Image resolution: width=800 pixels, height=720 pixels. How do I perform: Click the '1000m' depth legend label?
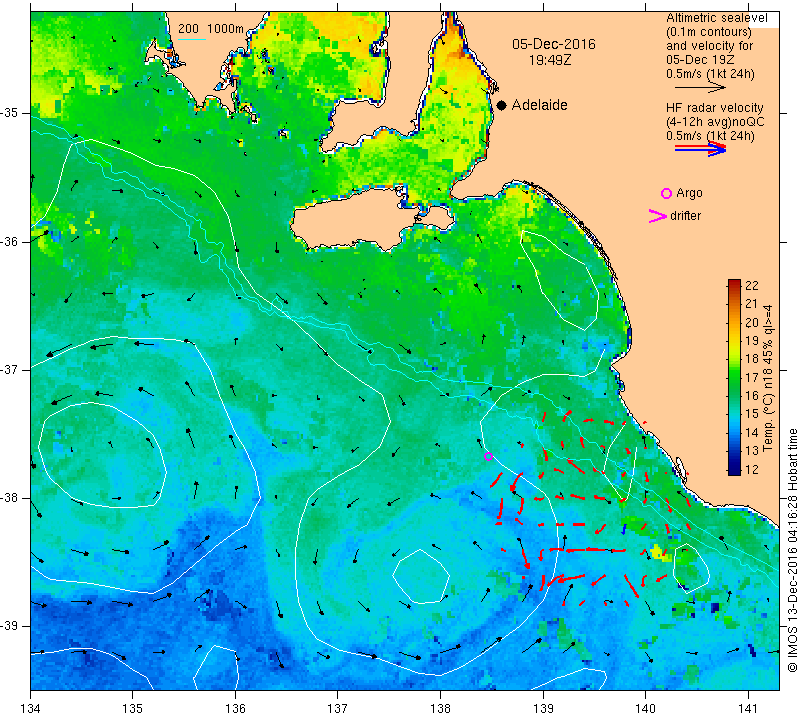click(x=225, y=29)
